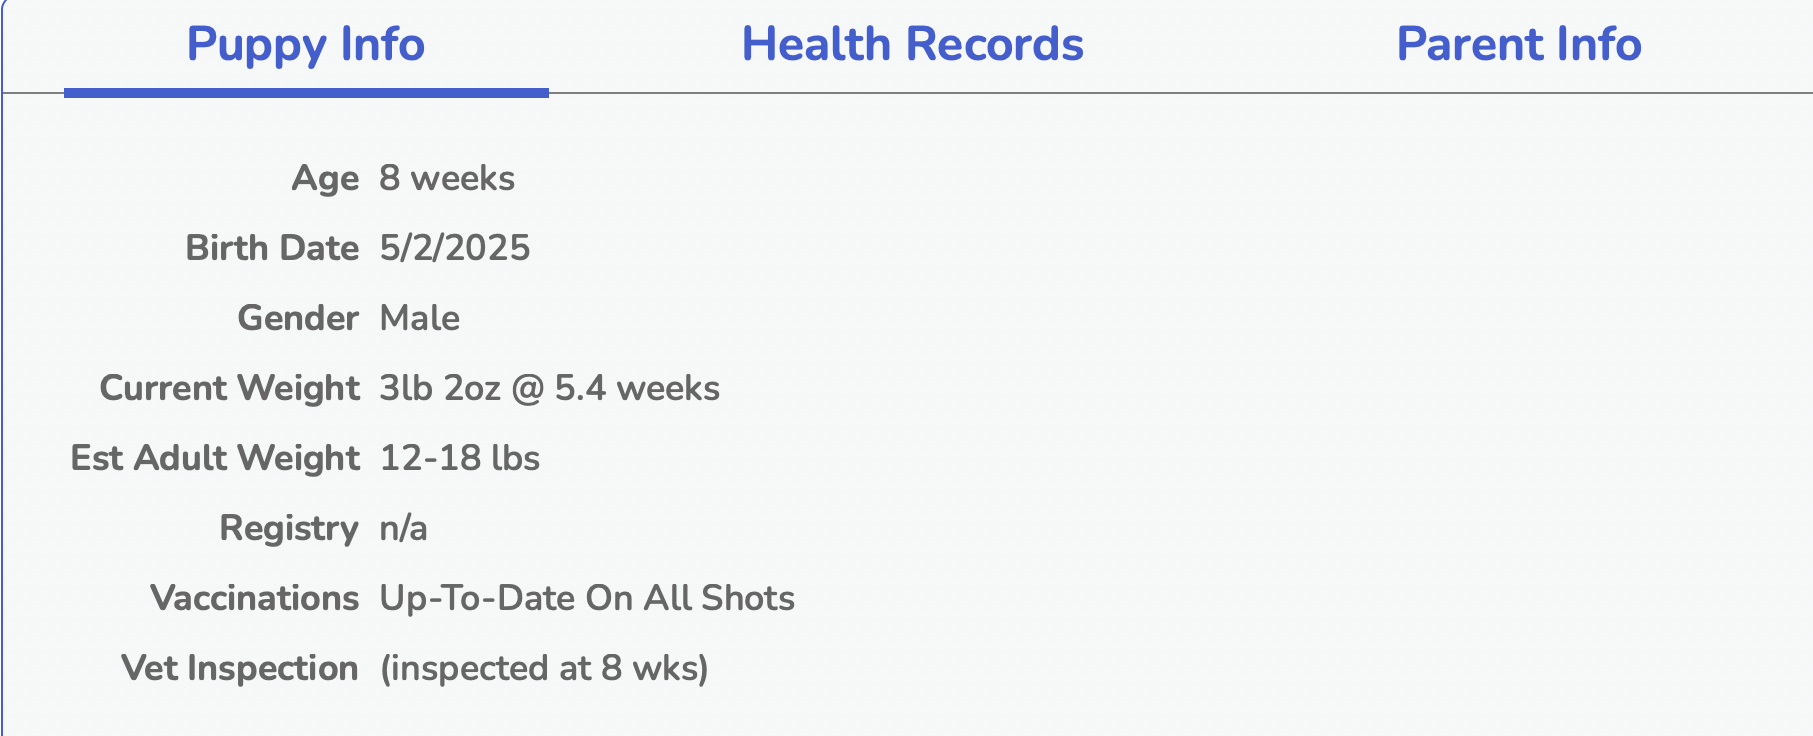The height and width of the screenshot is (736, 1813).
Task: Open the Parent Info tab
Action: point(1519,45)
